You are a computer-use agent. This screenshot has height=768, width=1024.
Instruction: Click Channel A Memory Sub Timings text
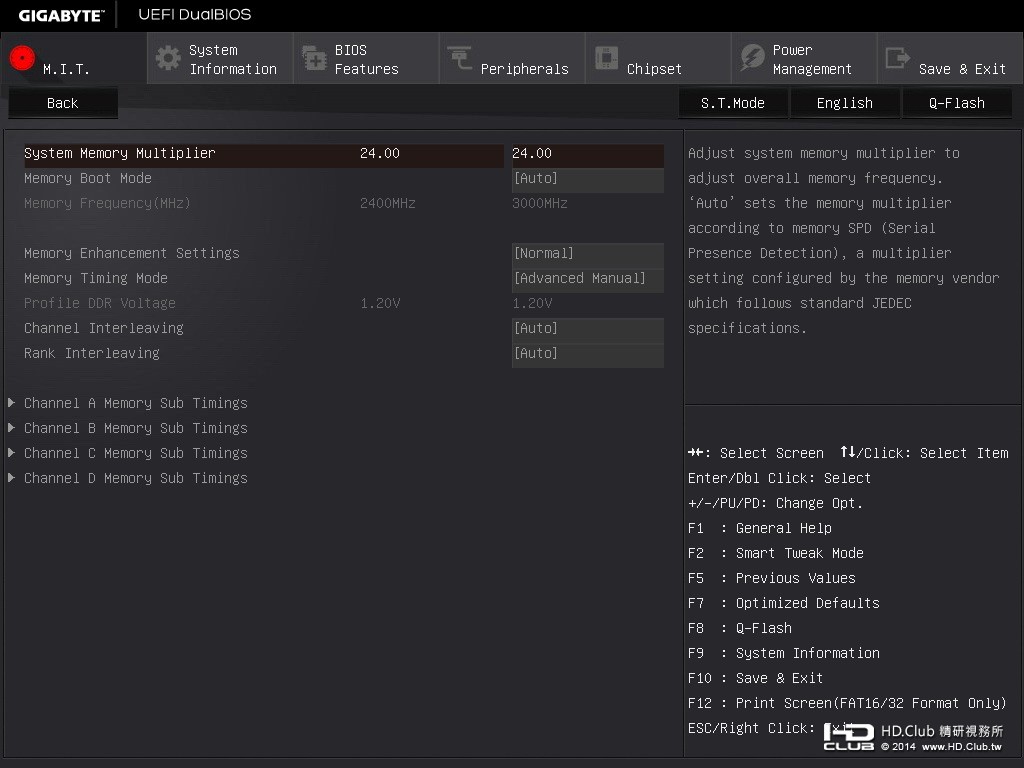pyautogui.click(x=136, y=404)
